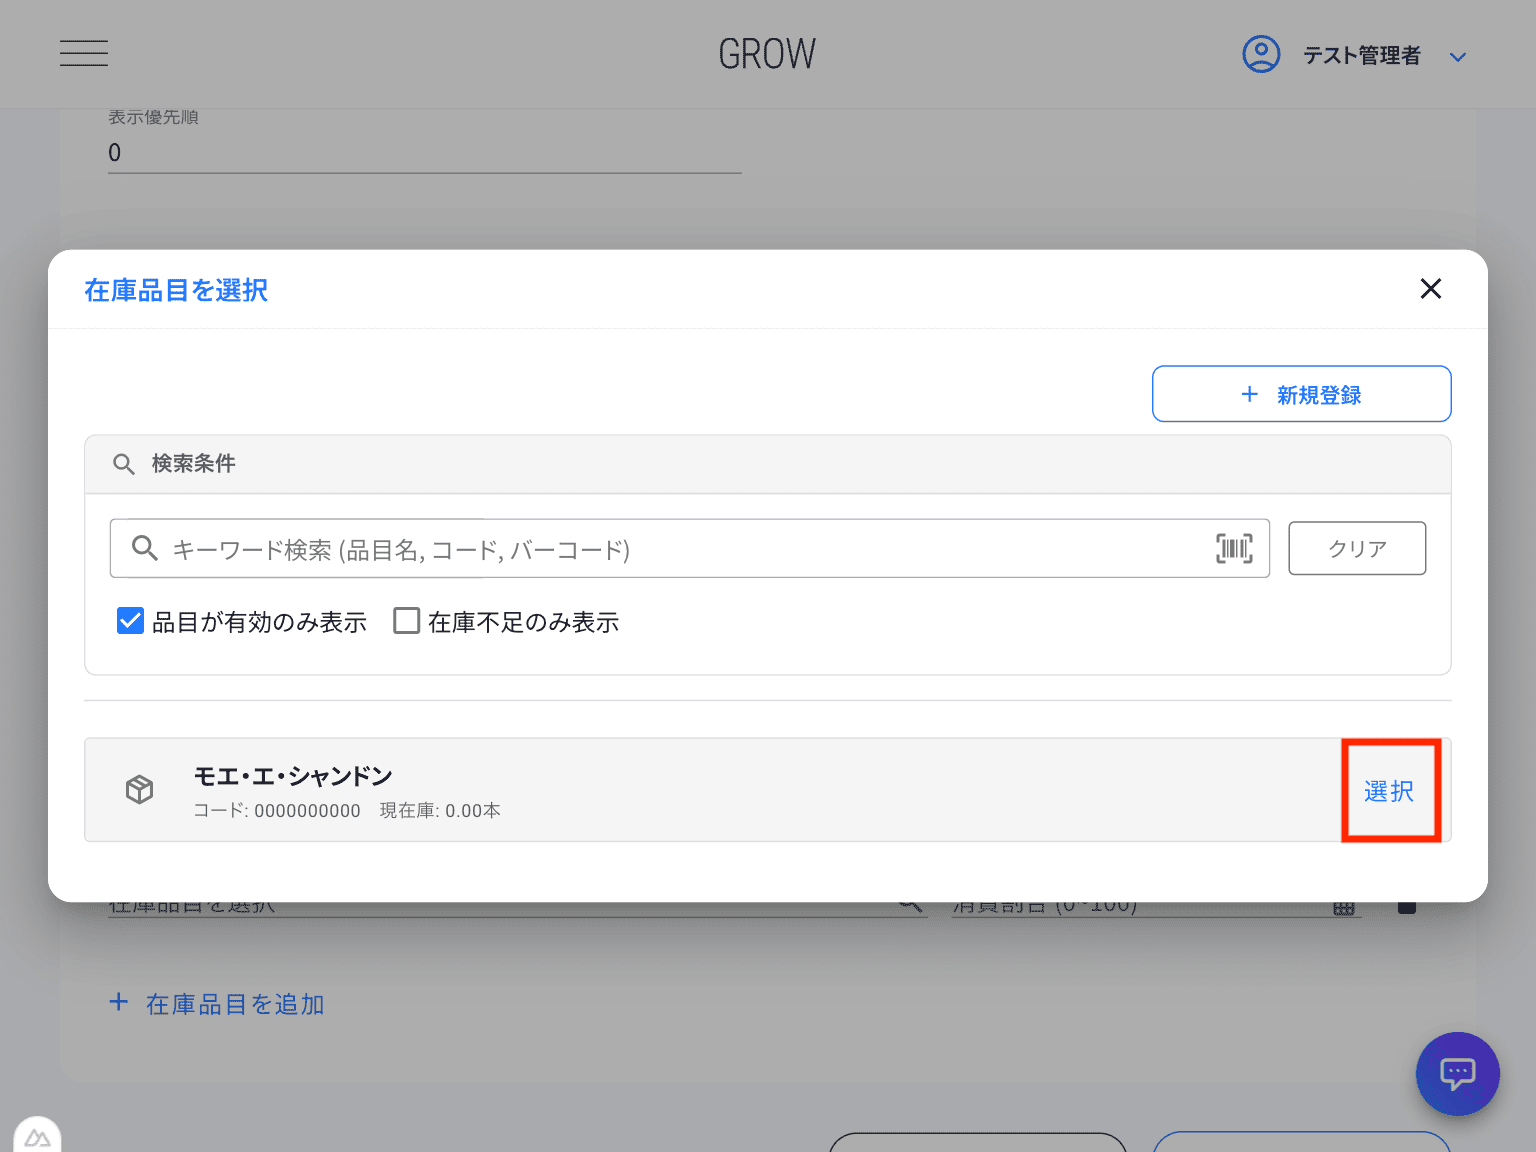Image resolution: width=1536 pixels, height=1152 pixels.
Task: Expand the テスト管理者 account dropdown arrow
Action: point(1457,57)
